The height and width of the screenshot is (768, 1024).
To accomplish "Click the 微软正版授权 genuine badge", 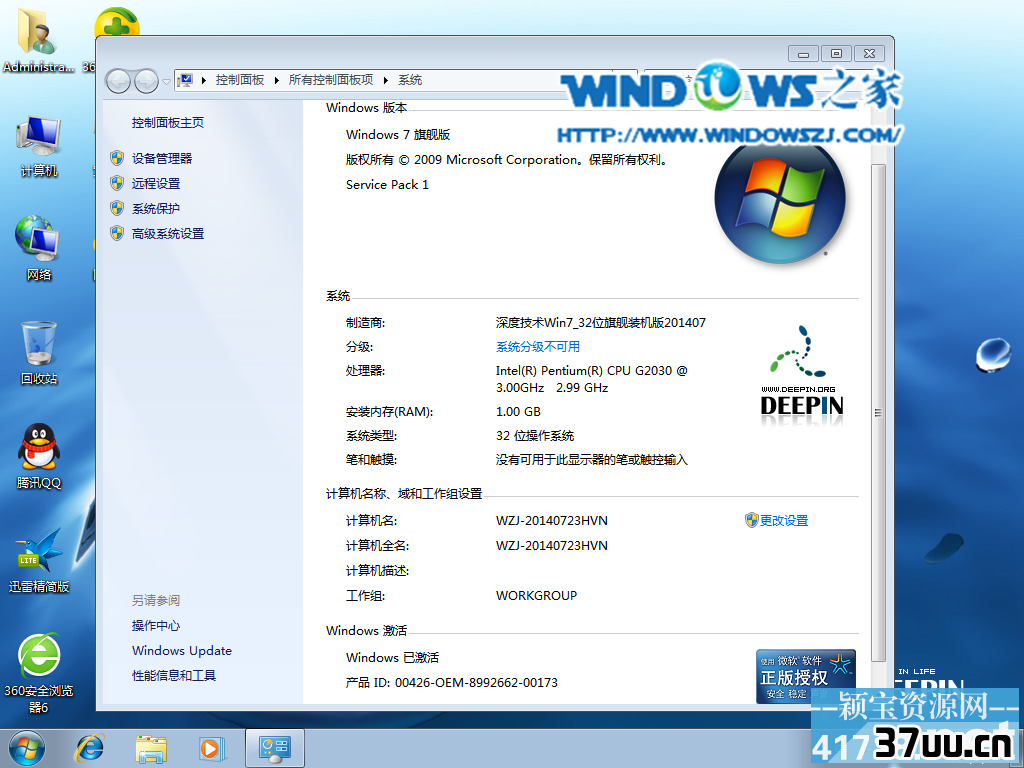I will (805, 676).
